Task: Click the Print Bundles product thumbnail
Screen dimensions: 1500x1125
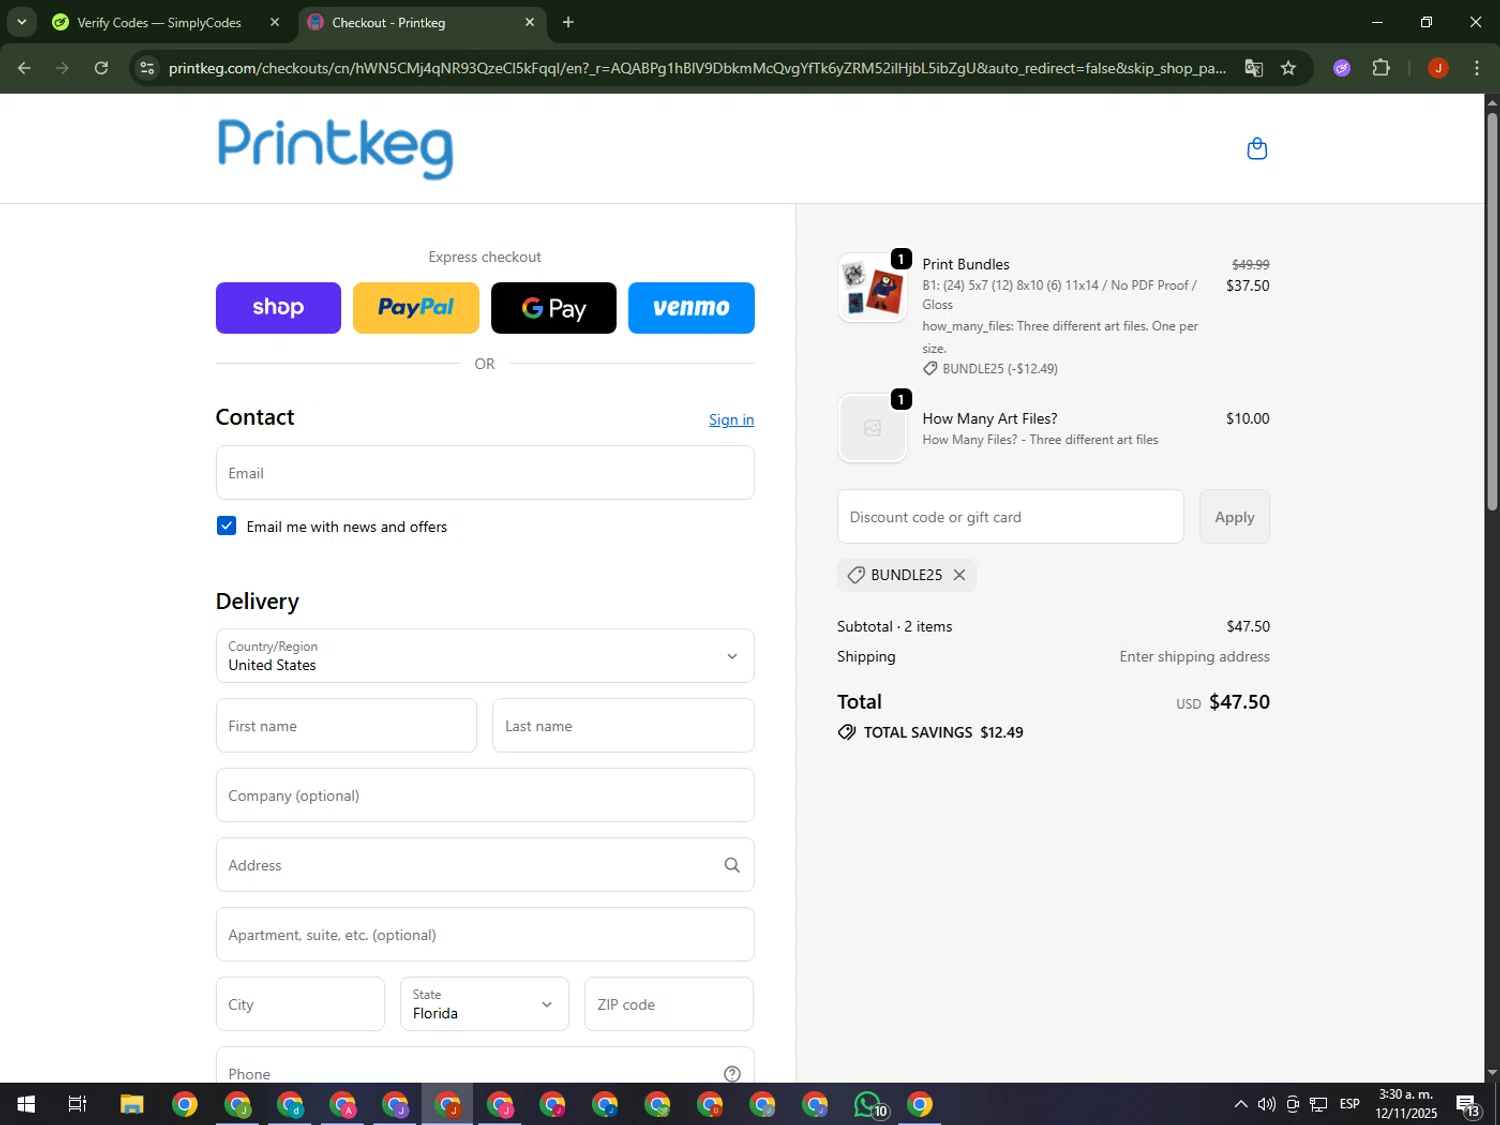Action: point(873,288)
